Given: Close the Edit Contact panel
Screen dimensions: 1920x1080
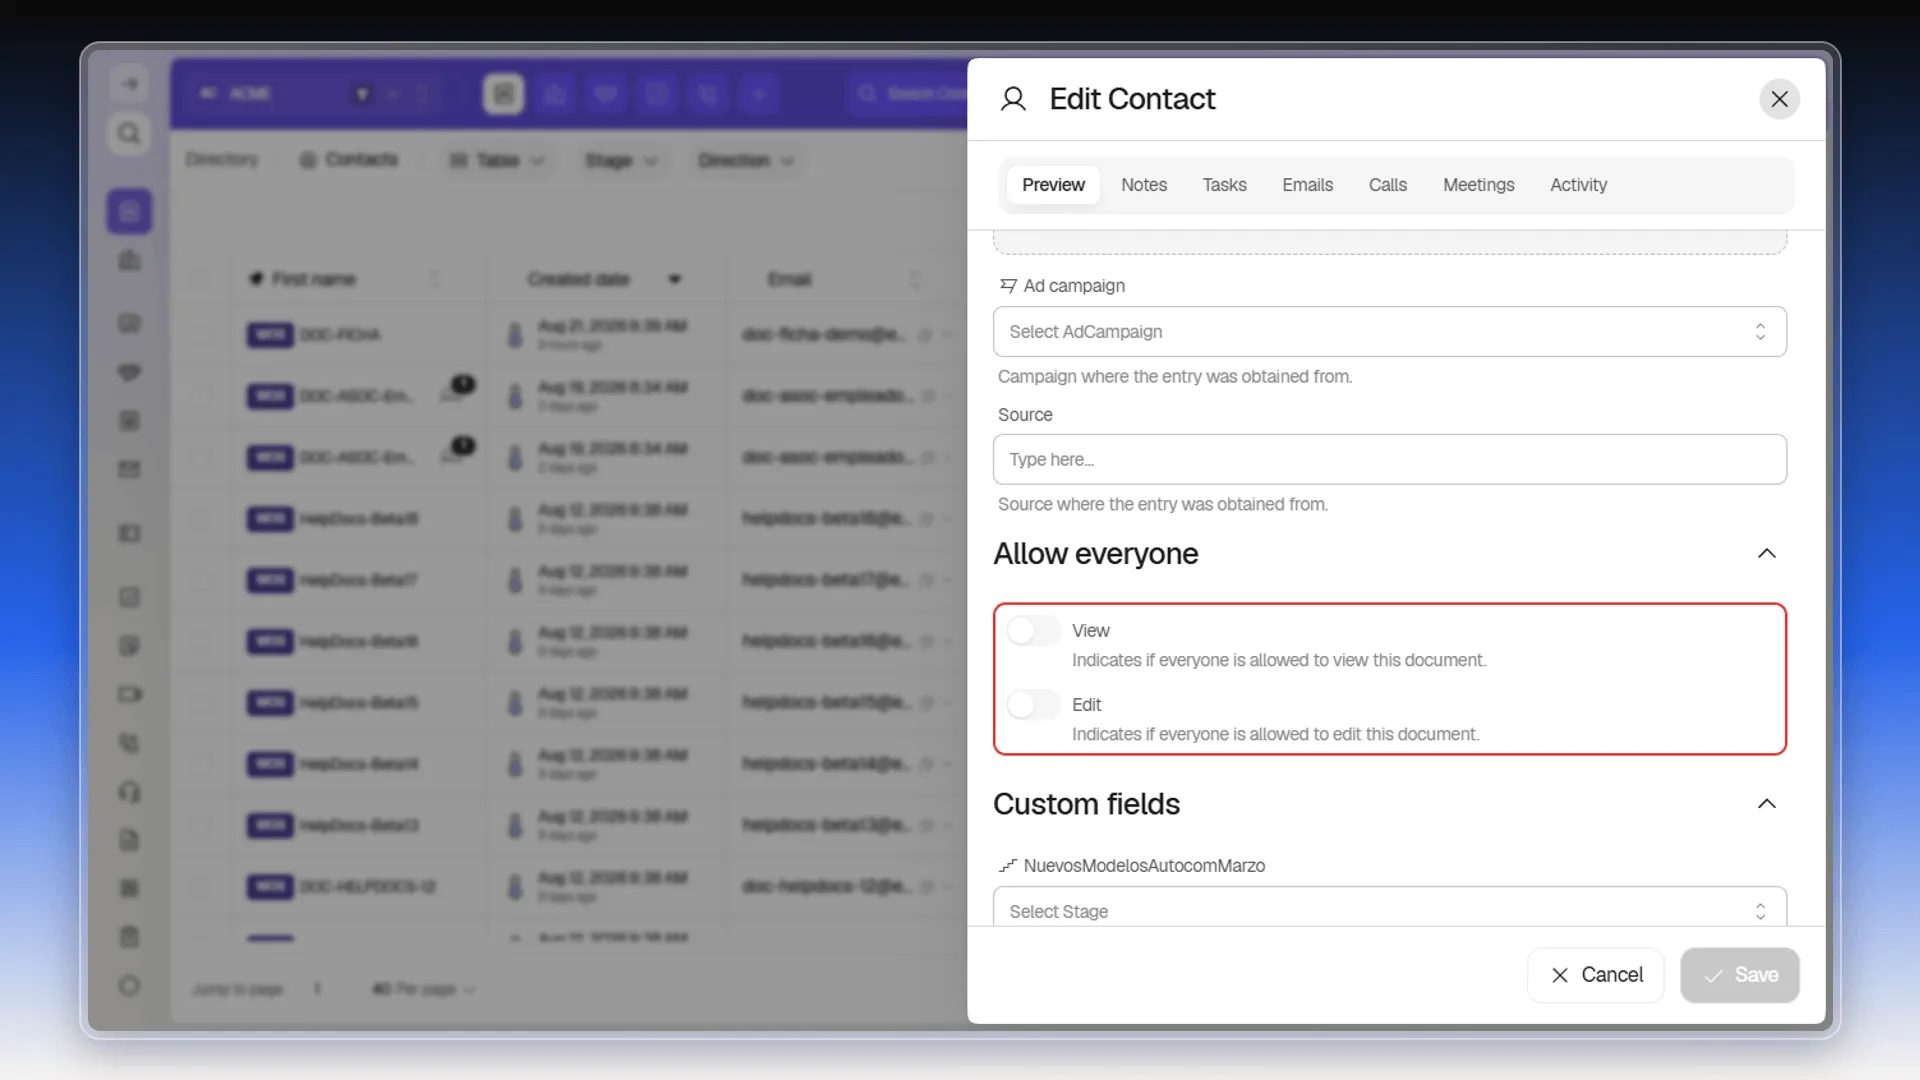Looking at the screenshot, I should point(1779,99).
